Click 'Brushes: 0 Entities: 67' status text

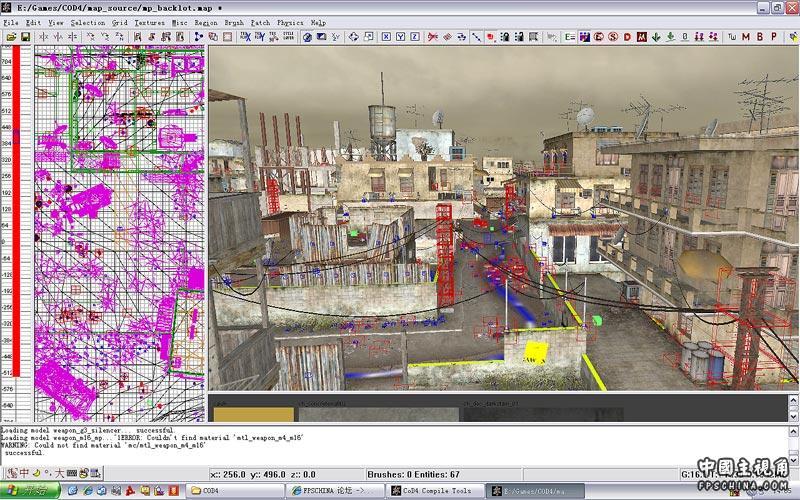(413, 474)
